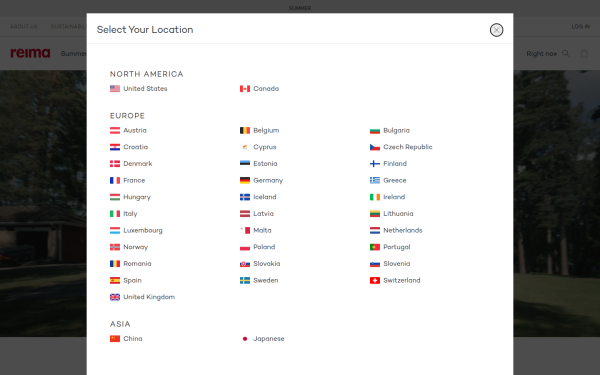This screenshot has width=600, height=375.
Task: Choose the Romania location link
Action: click(130, 264)
